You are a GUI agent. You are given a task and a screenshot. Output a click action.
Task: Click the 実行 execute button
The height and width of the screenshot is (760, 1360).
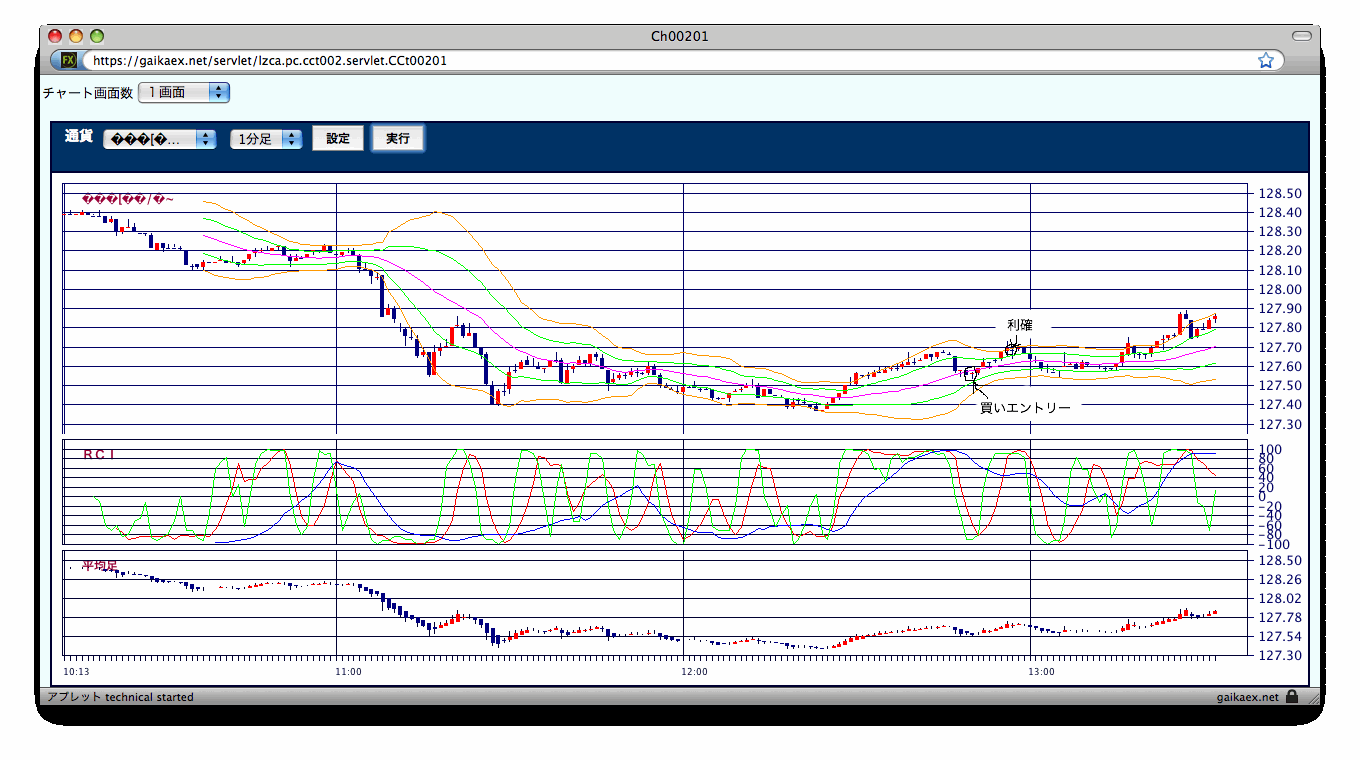point(398,138)
